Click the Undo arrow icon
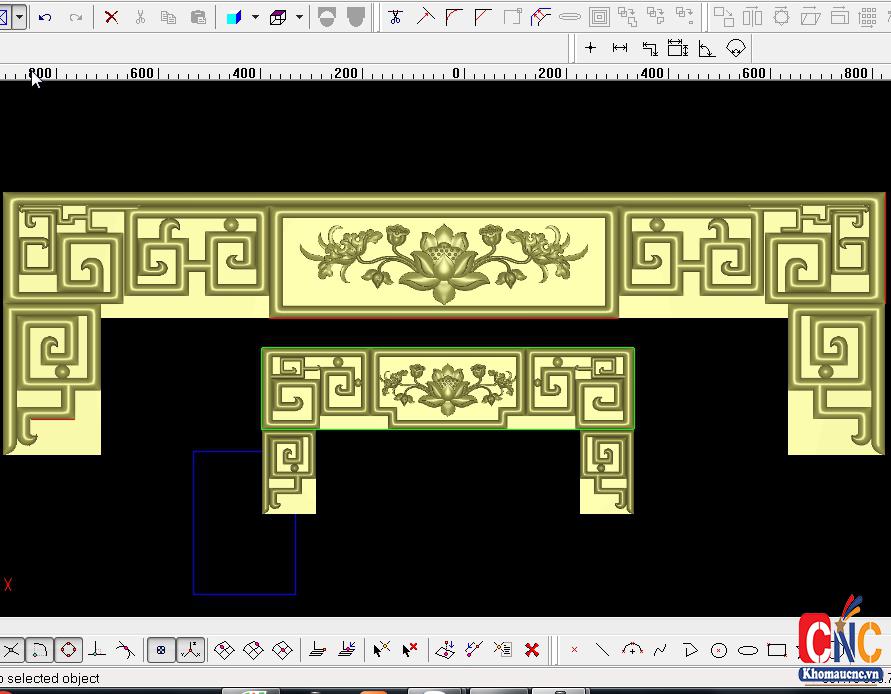This screenshot has height=694, width=891. 45,17
